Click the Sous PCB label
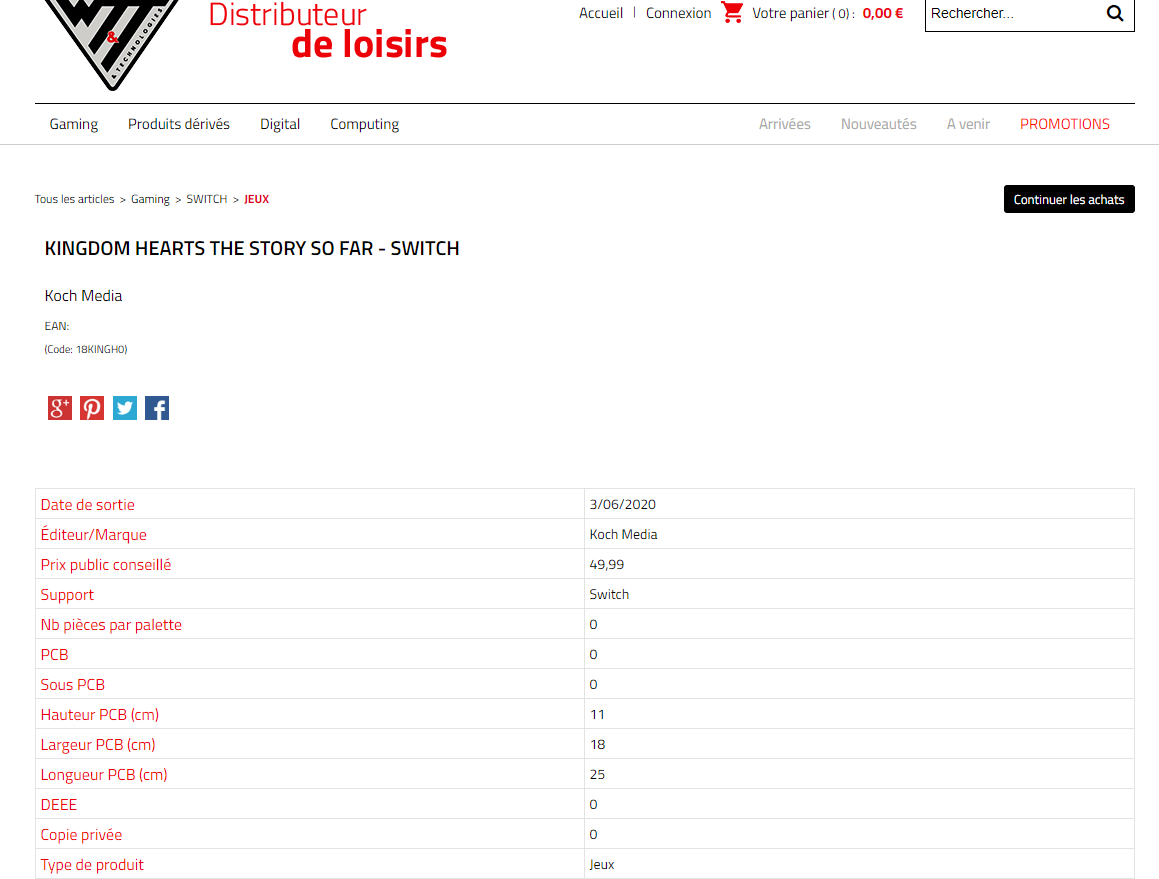The image size is (1159, 879). (72, 685)
